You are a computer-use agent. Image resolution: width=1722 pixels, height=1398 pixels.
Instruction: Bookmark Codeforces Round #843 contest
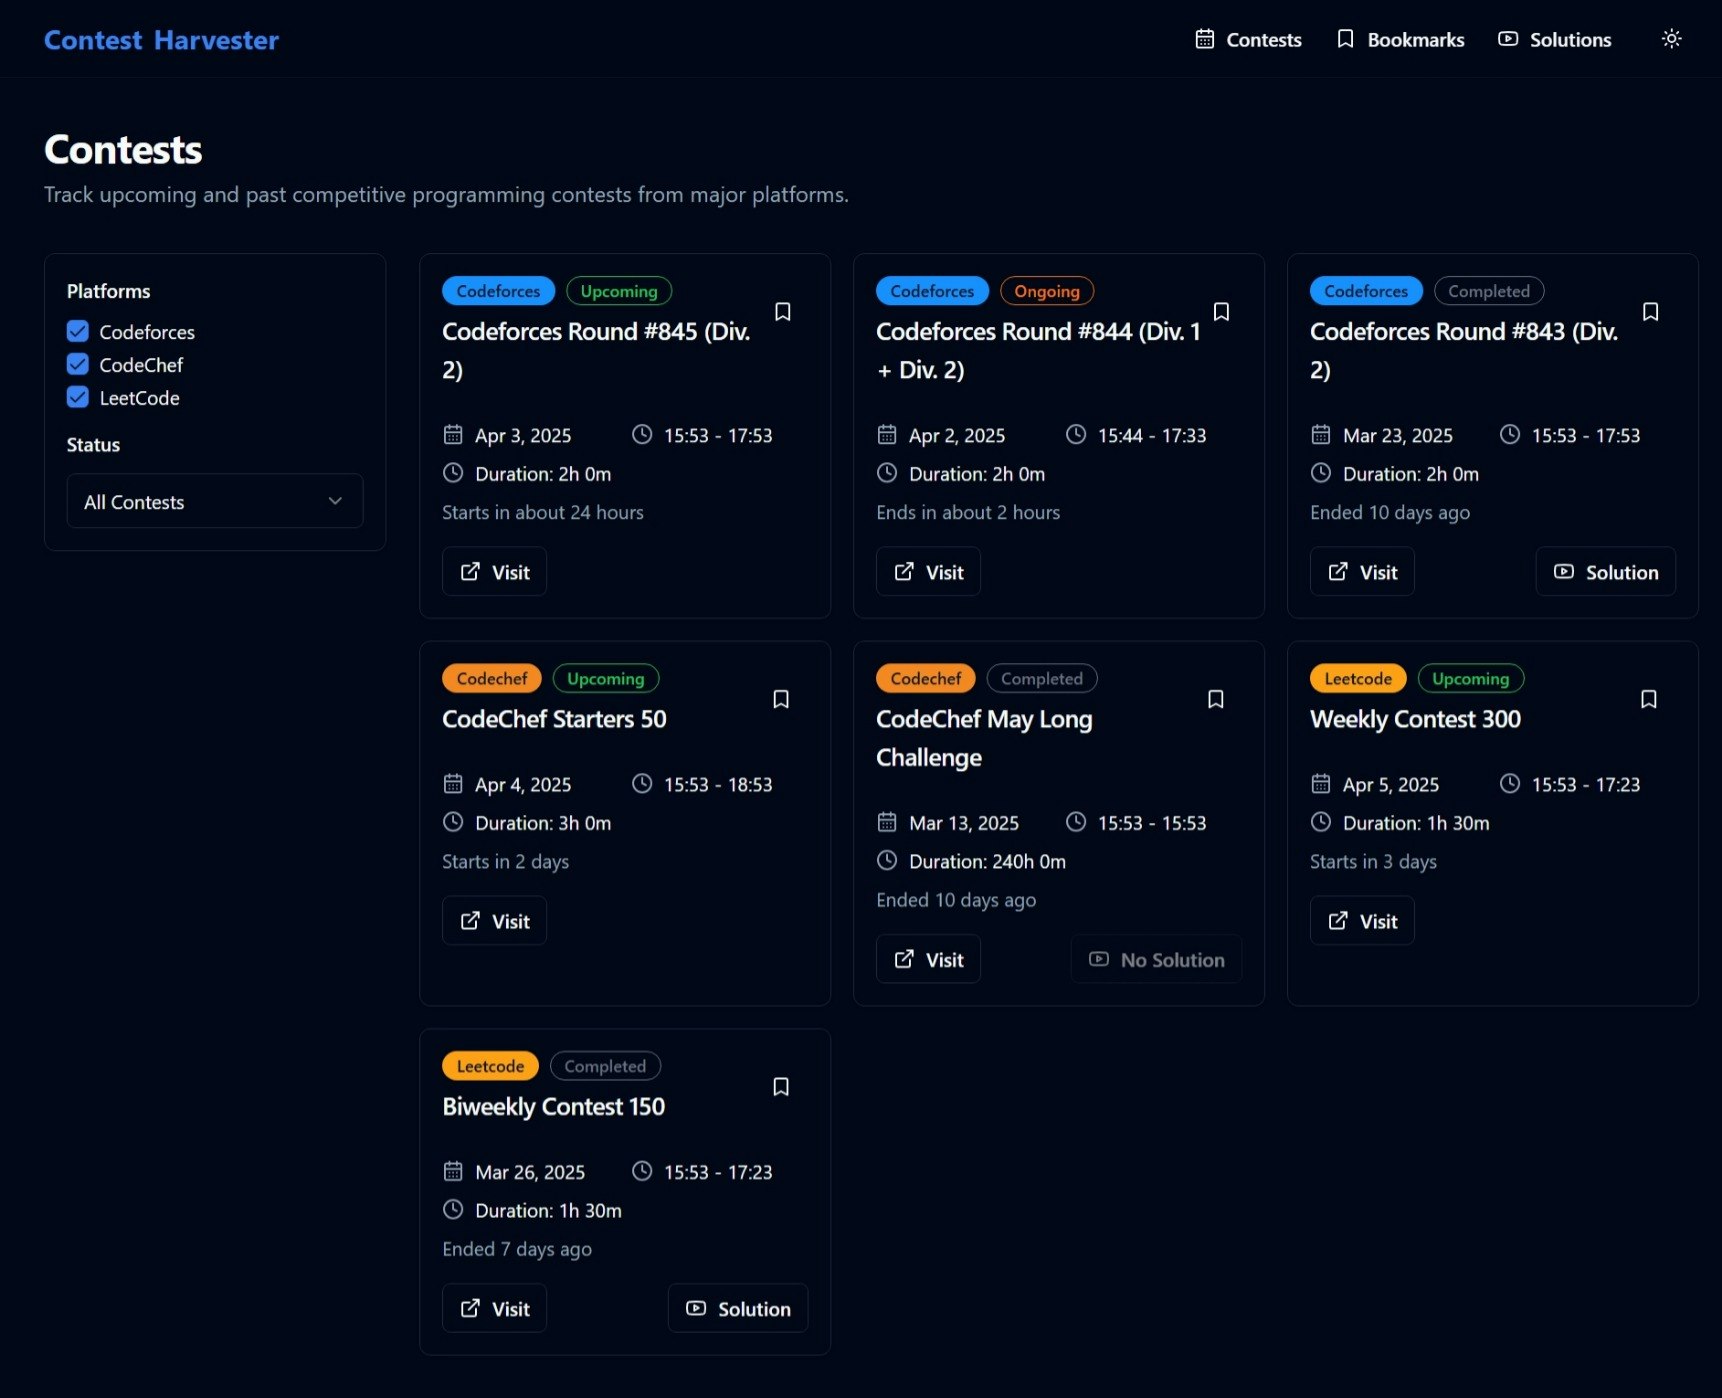tap(1651, 312)
